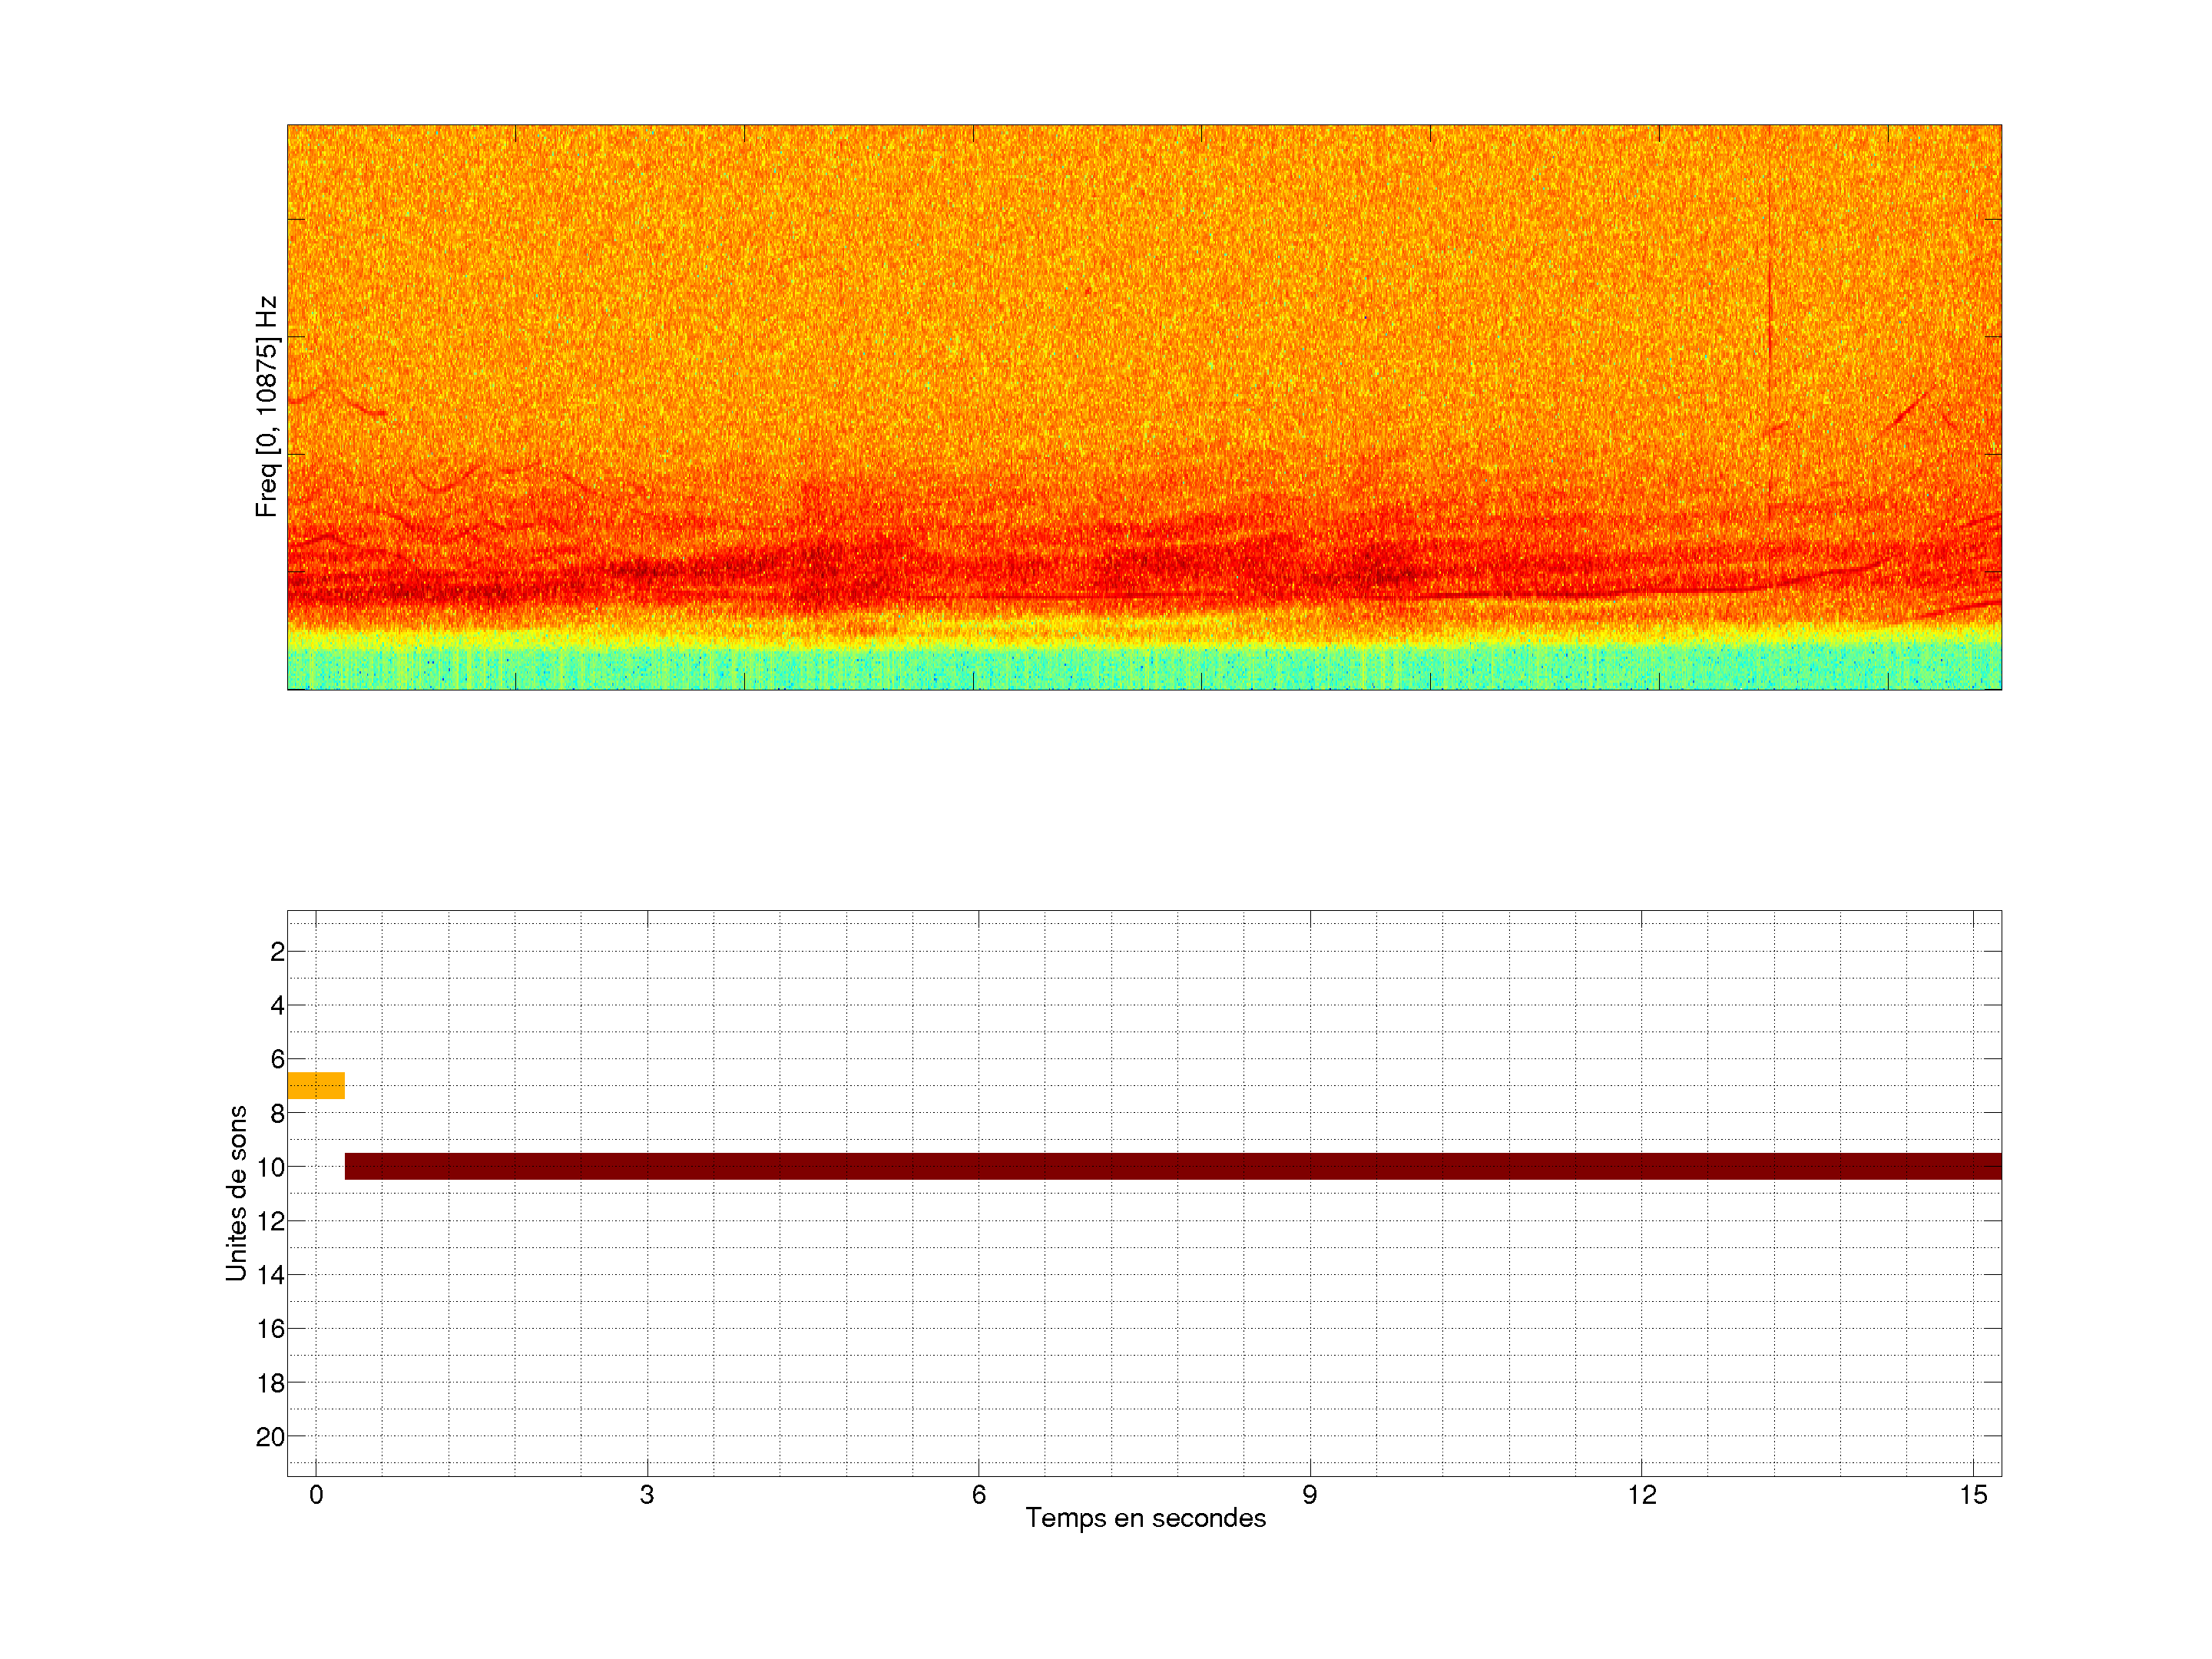Click the y-axis tick label 6
2212x1659 pixels.
277,1059
